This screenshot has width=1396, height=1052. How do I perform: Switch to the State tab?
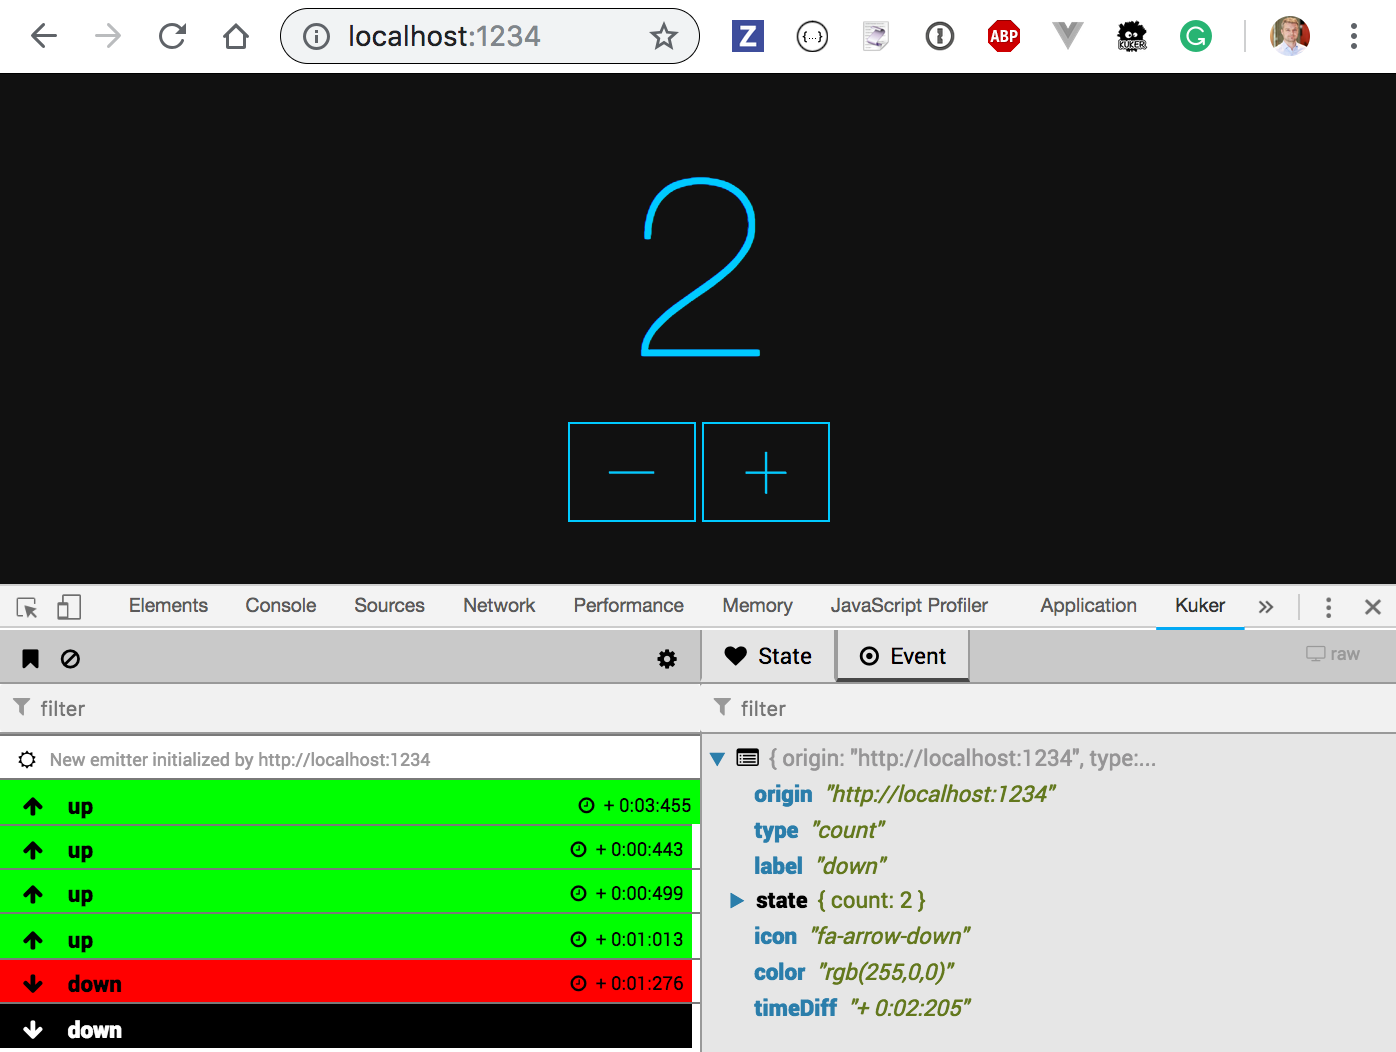[768, 656]
